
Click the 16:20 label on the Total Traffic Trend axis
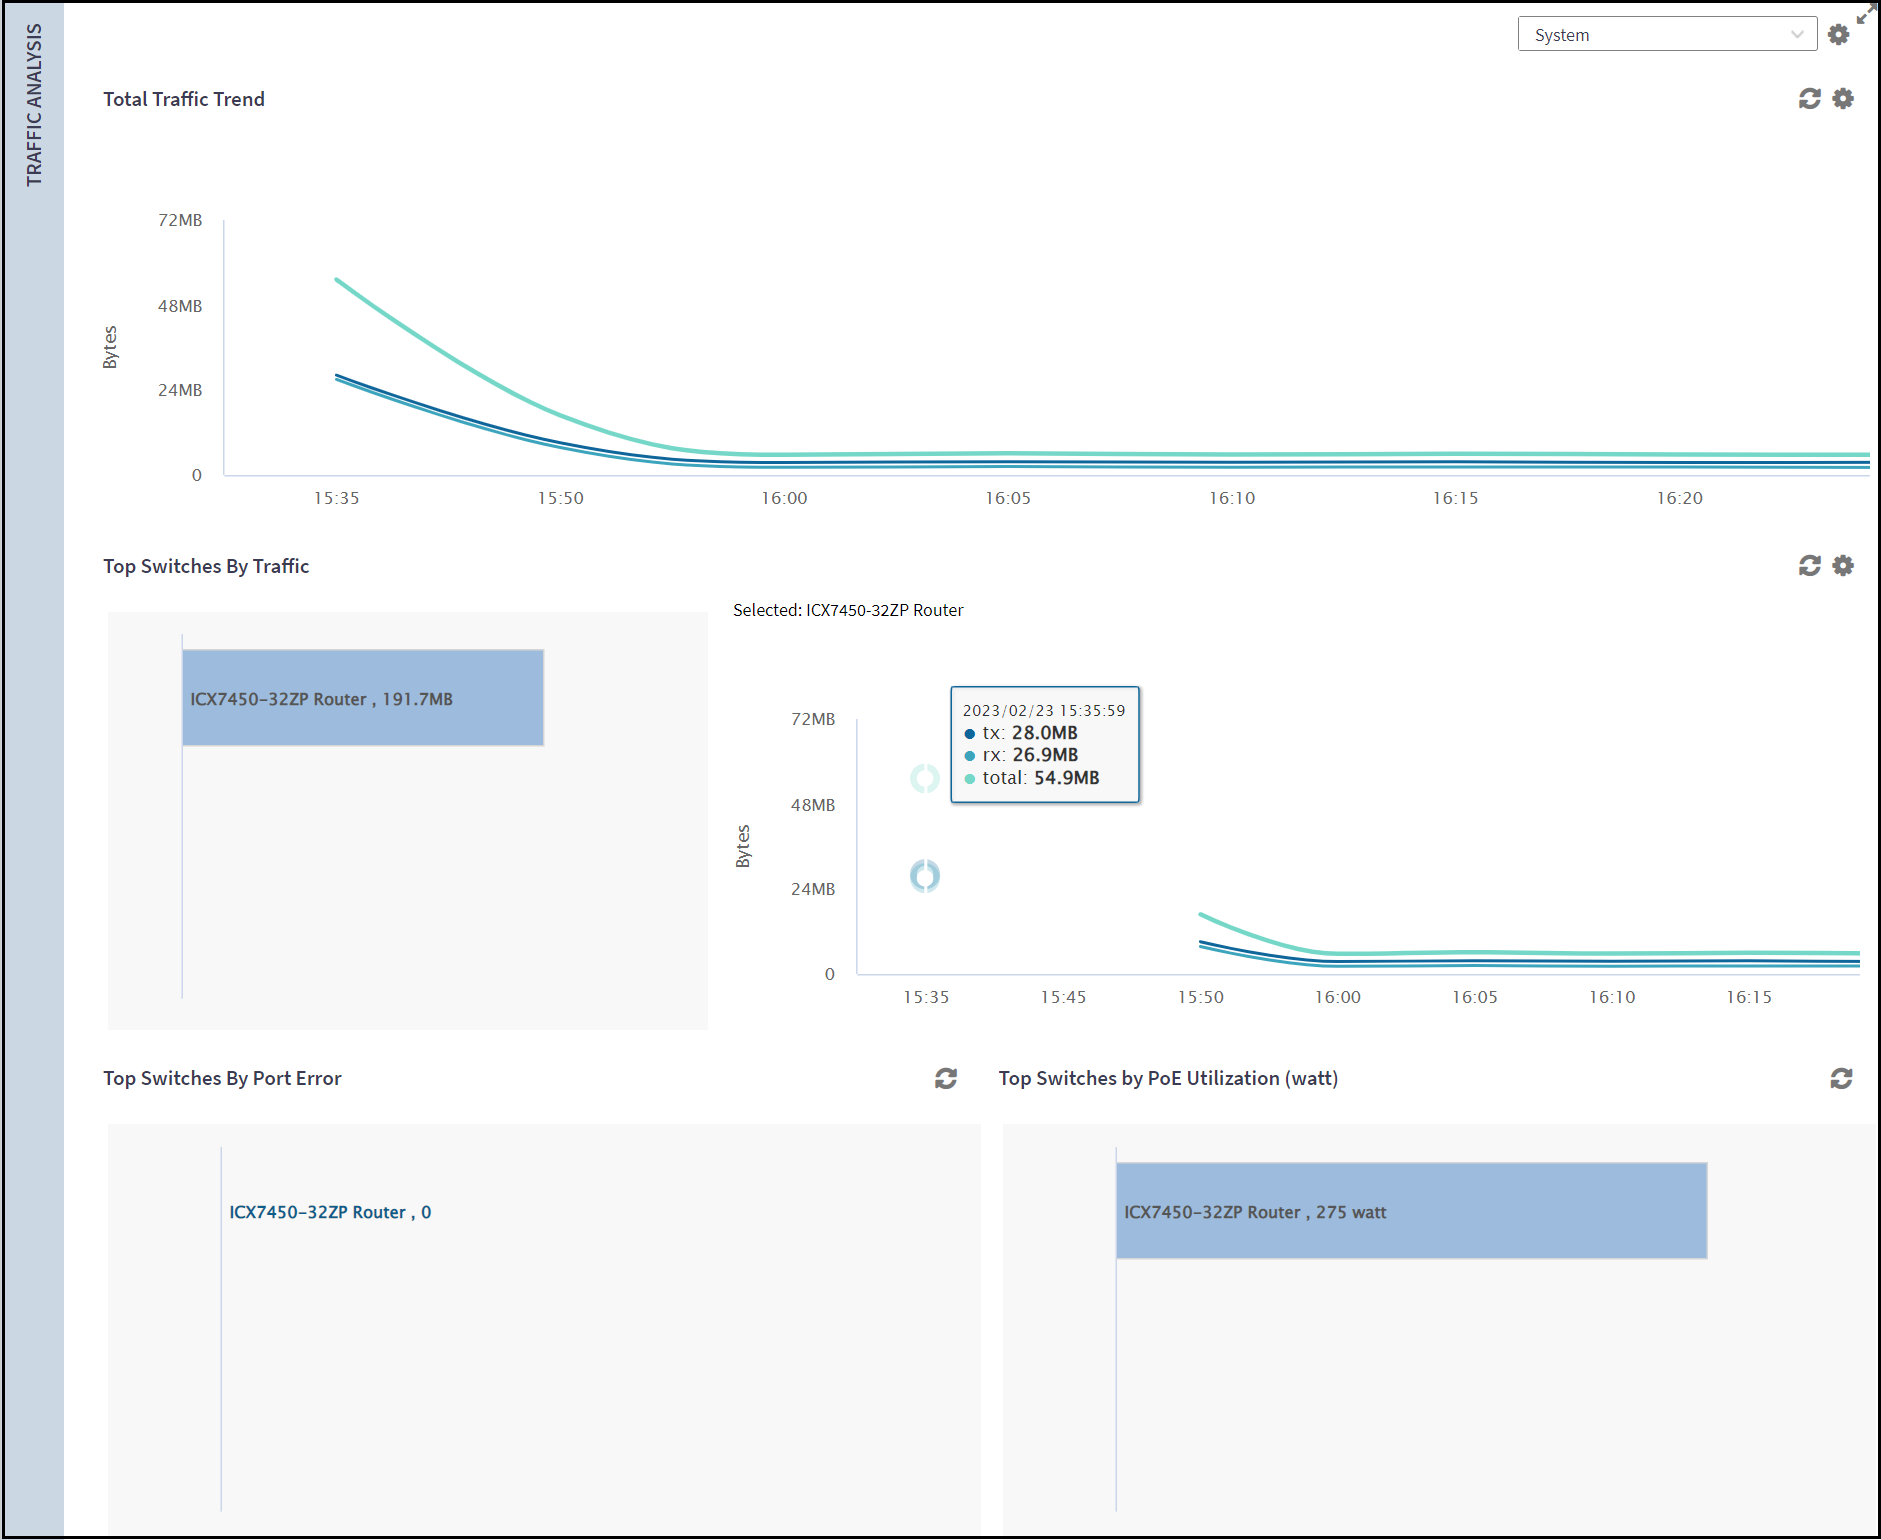1679,498
